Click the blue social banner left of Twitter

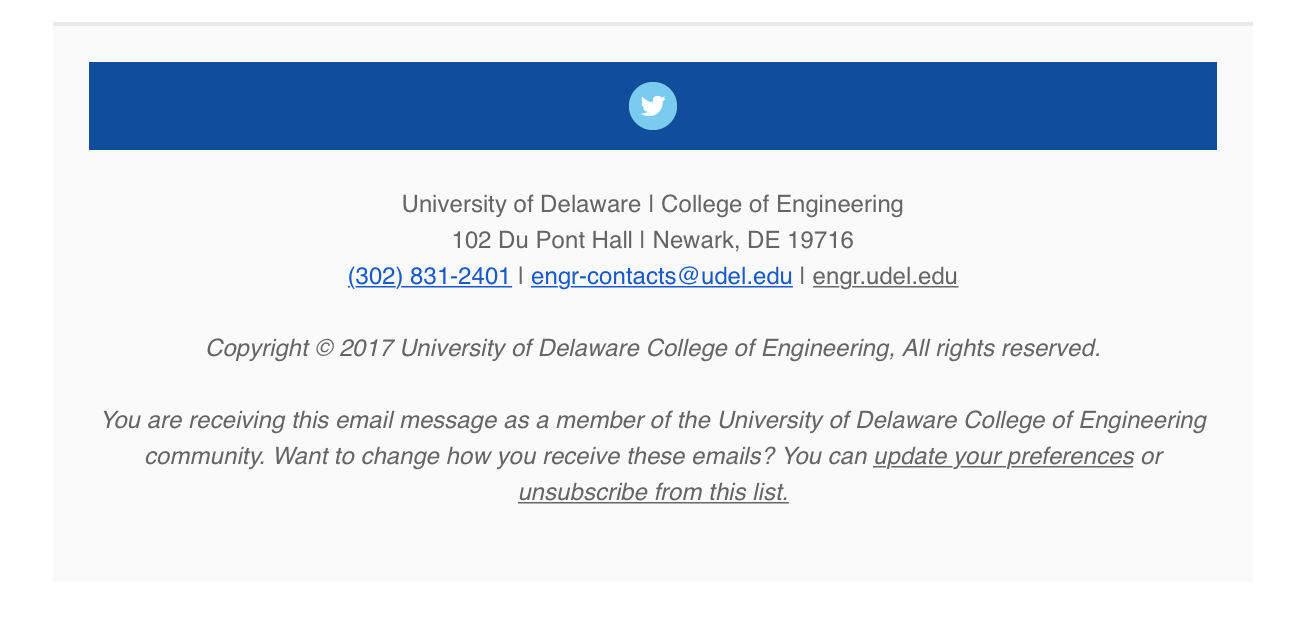tap(358, 106)
